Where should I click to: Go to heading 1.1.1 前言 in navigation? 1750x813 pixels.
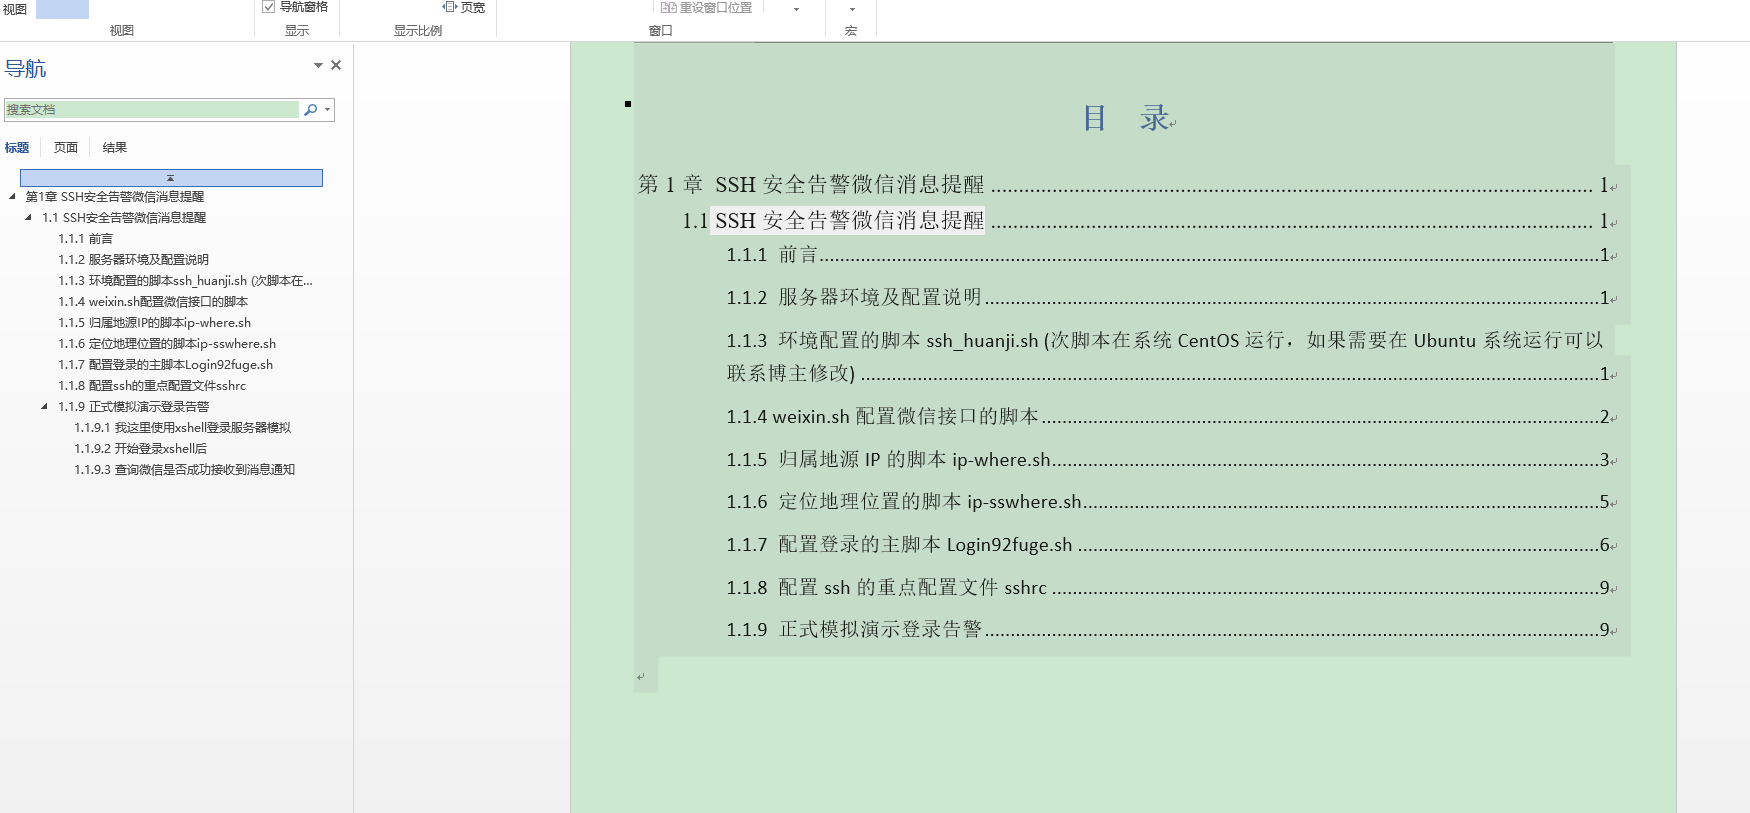tap(85, 239)
